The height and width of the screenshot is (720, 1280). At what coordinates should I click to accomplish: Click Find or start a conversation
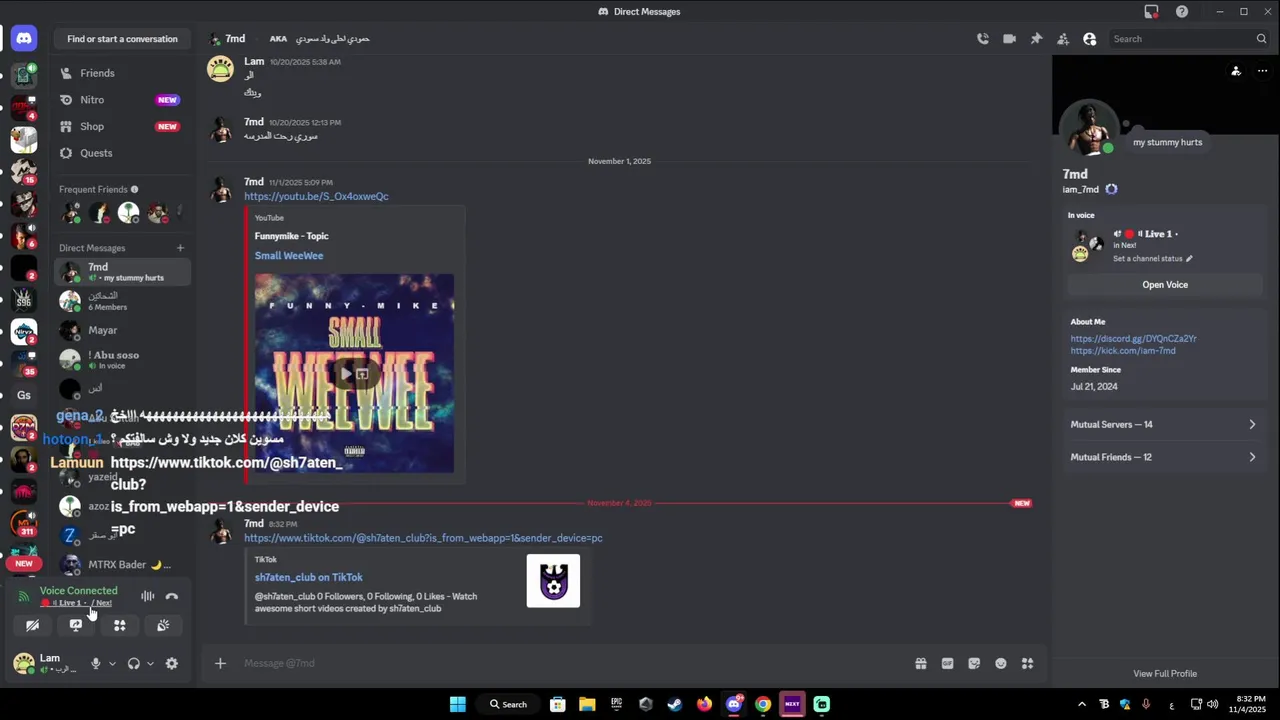tap(122, 39)
